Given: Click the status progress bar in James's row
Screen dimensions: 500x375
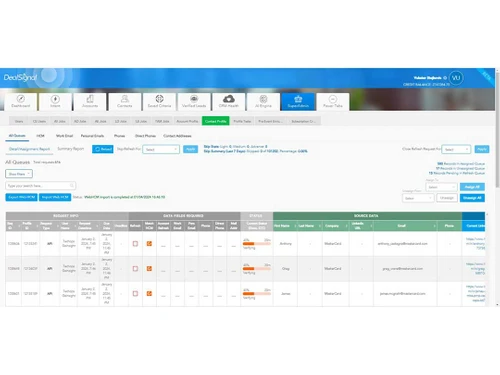Looking at the screenshot, I should click(x=257, y=294).
